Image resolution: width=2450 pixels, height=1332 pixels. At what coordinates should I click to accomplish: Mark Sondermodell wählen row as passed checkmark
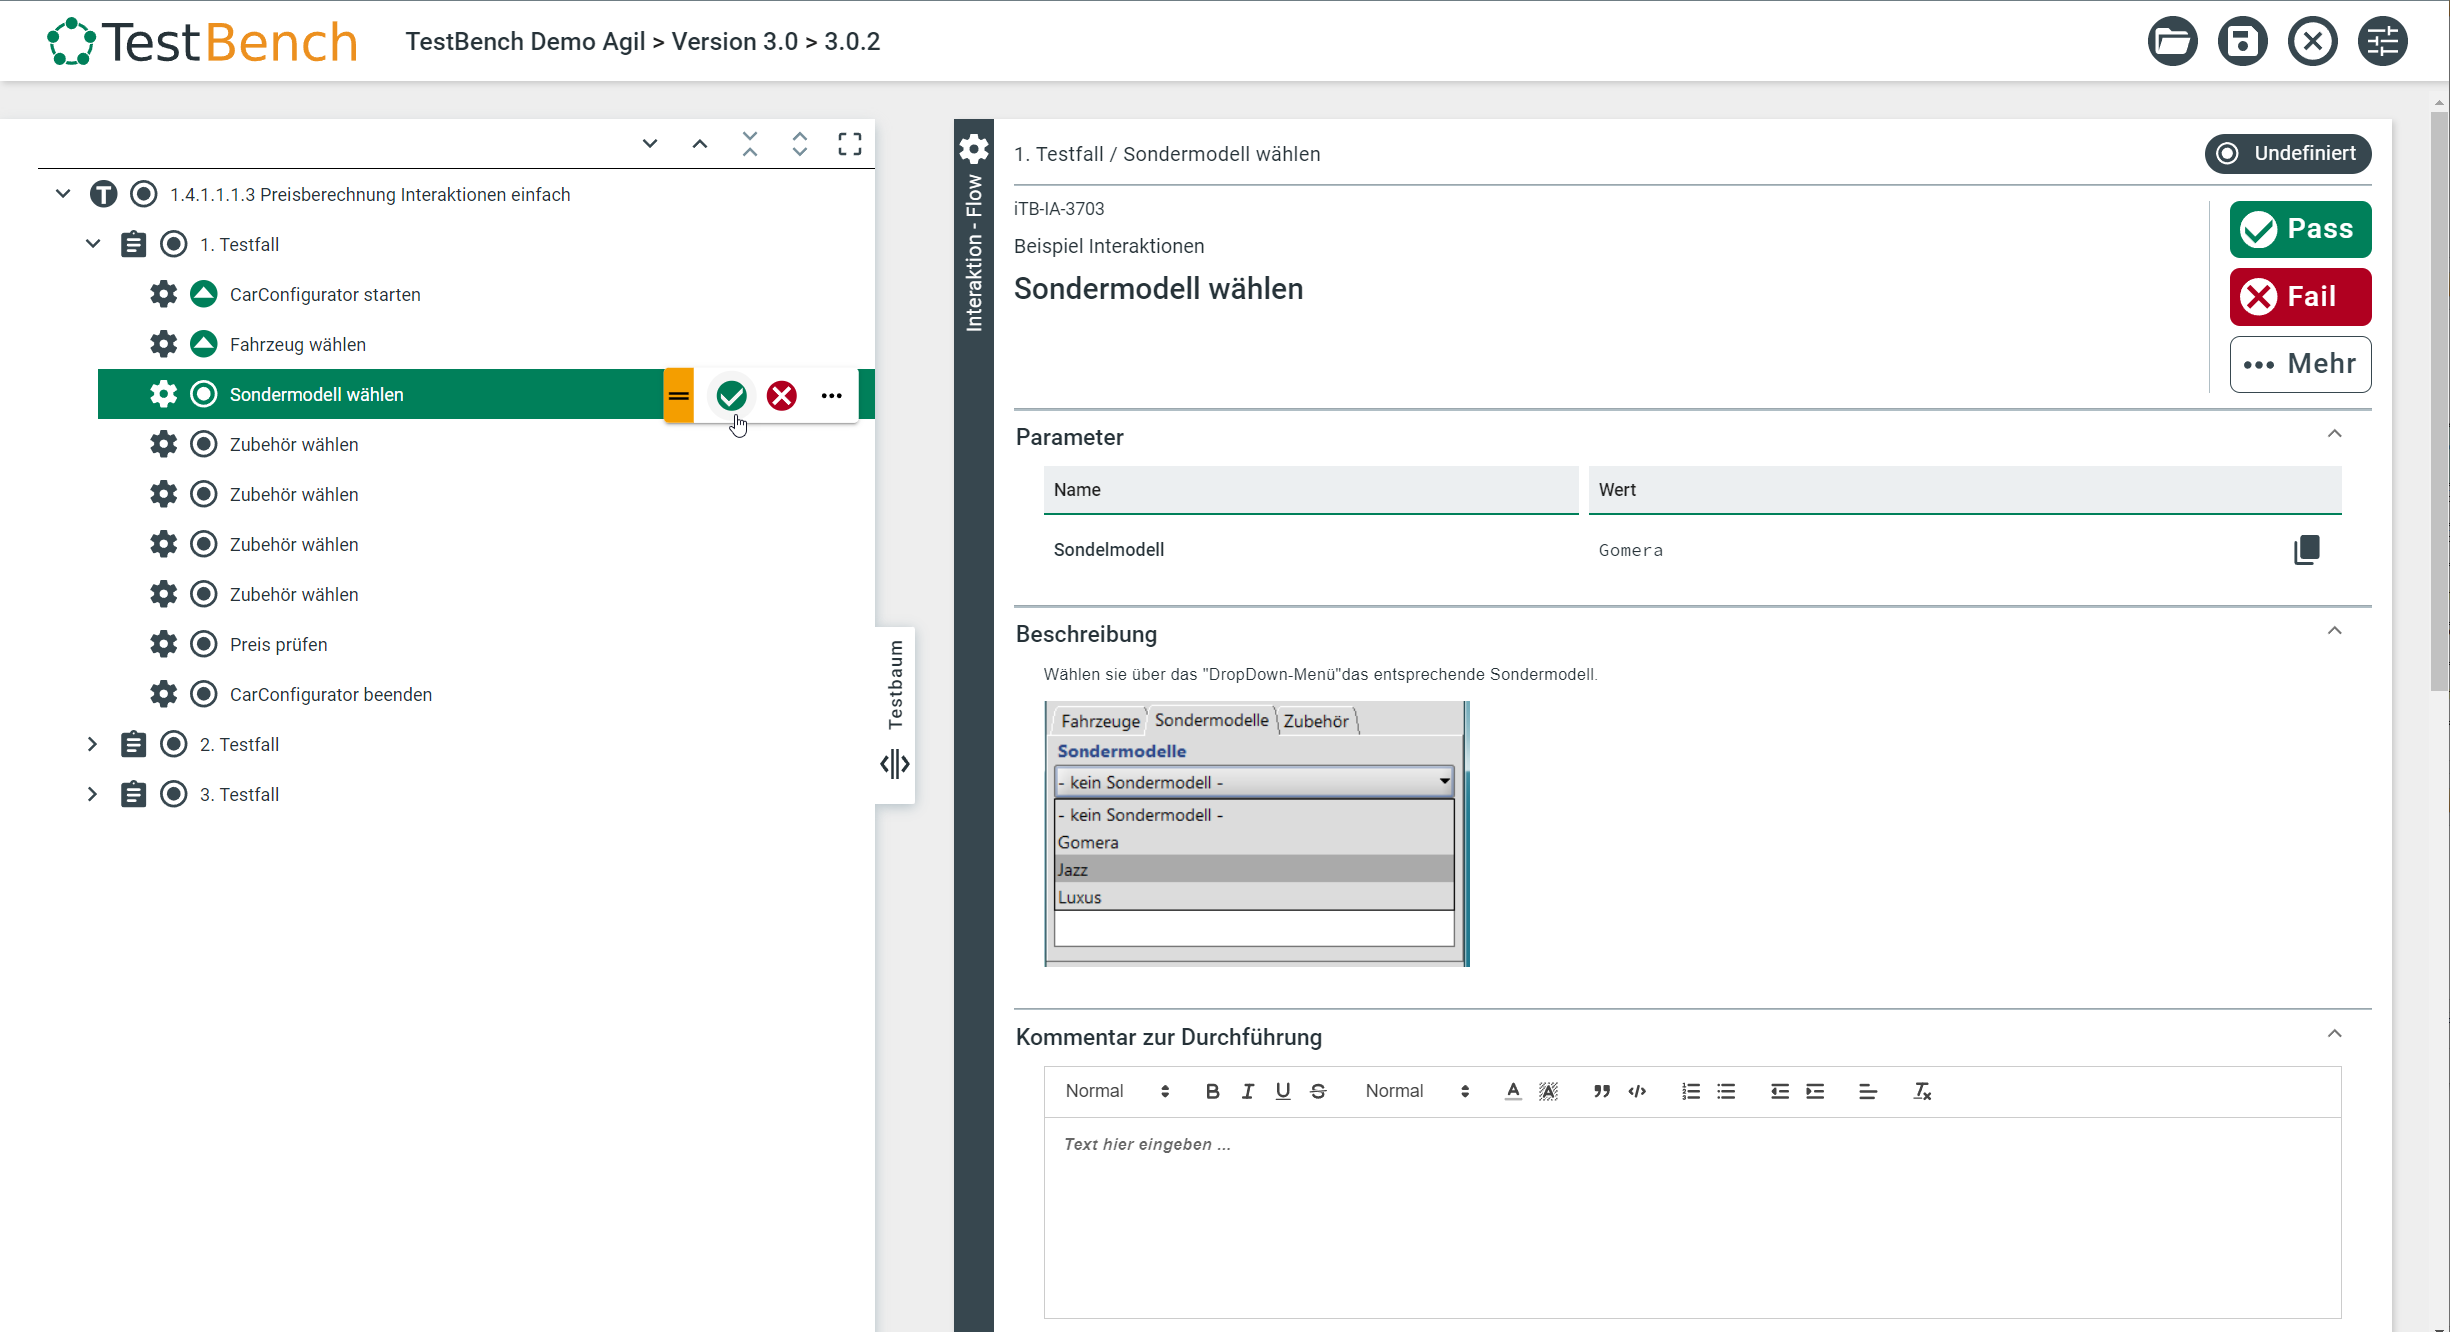point(732,396)
